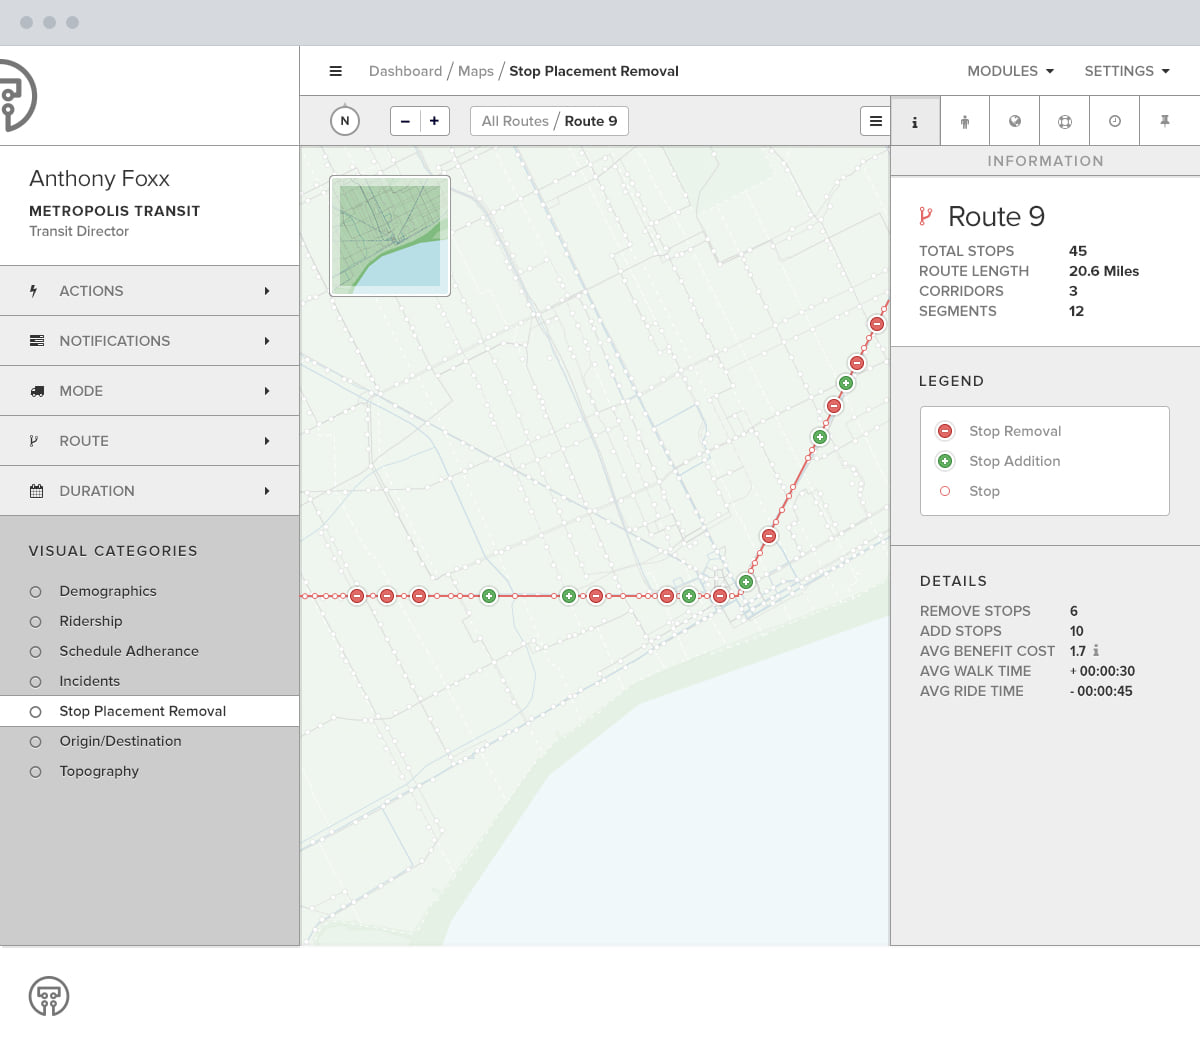This screenshot has width=1200, height=1046.
Task: Open the hamburger menu beside Dashboard breadcrumb
Action: pos(336,71)
